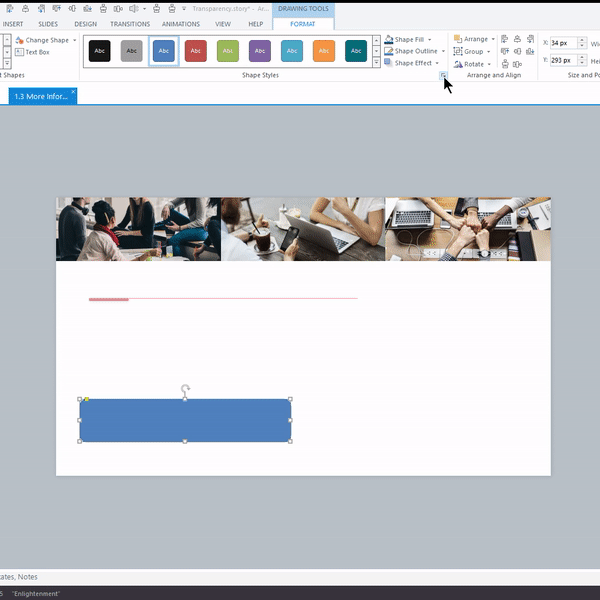
Task: Open the dropdown arrow beside the speaker icon
Action: [145, 8]
